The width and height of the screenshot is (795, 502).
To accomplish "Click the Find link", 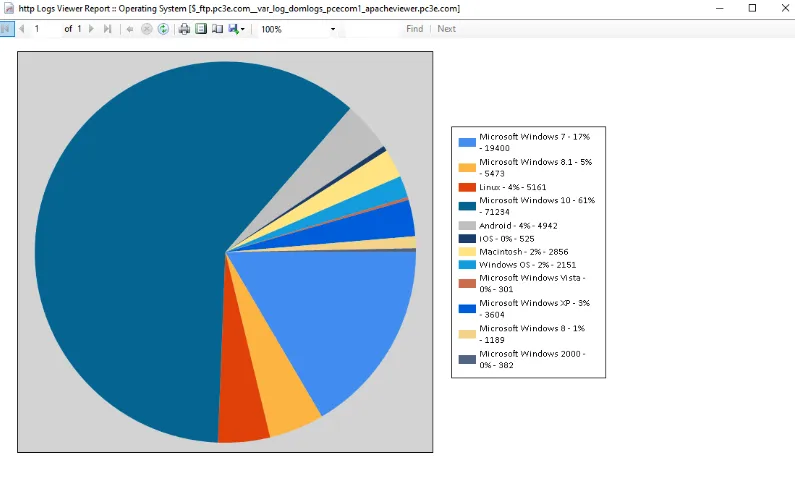I will [x=415, y=29].
